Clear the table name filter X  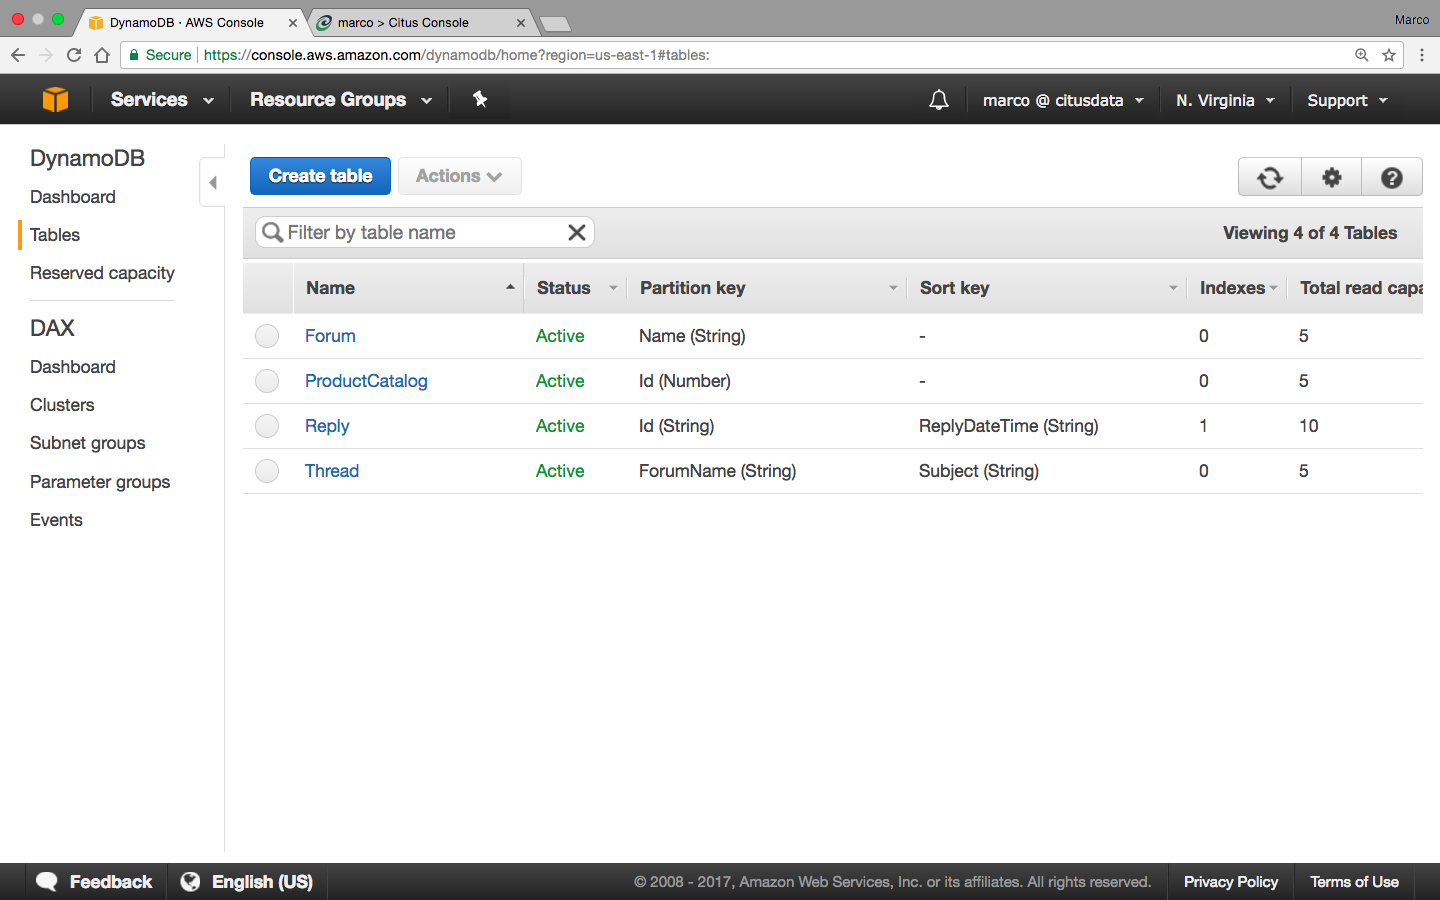577,232
